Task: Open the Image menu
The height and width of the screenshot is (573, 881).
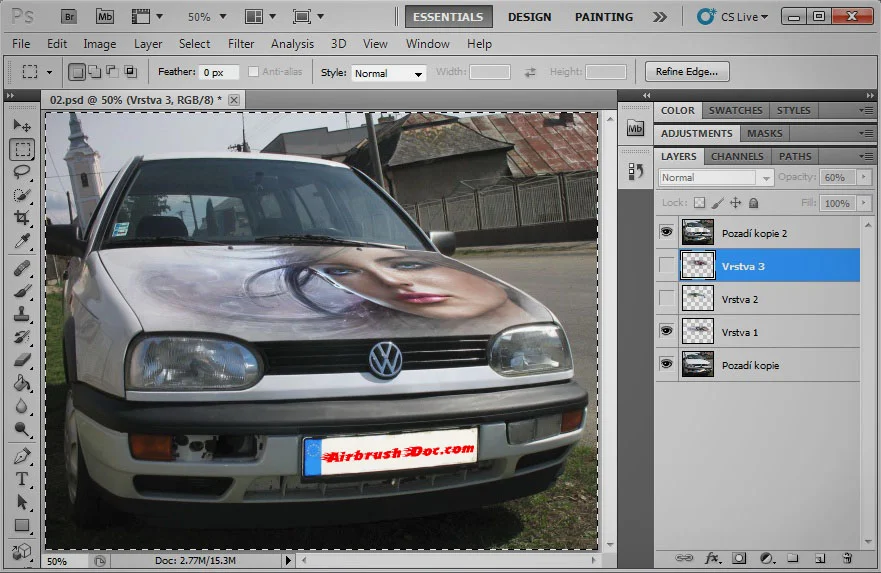Action: 99,44
